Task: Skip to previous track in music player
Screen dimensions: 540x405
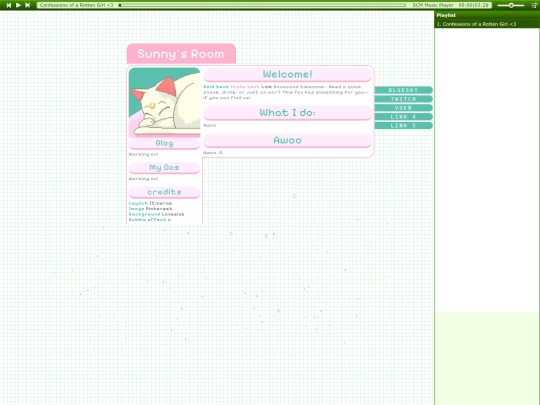Action: click(x=9, y=5)
